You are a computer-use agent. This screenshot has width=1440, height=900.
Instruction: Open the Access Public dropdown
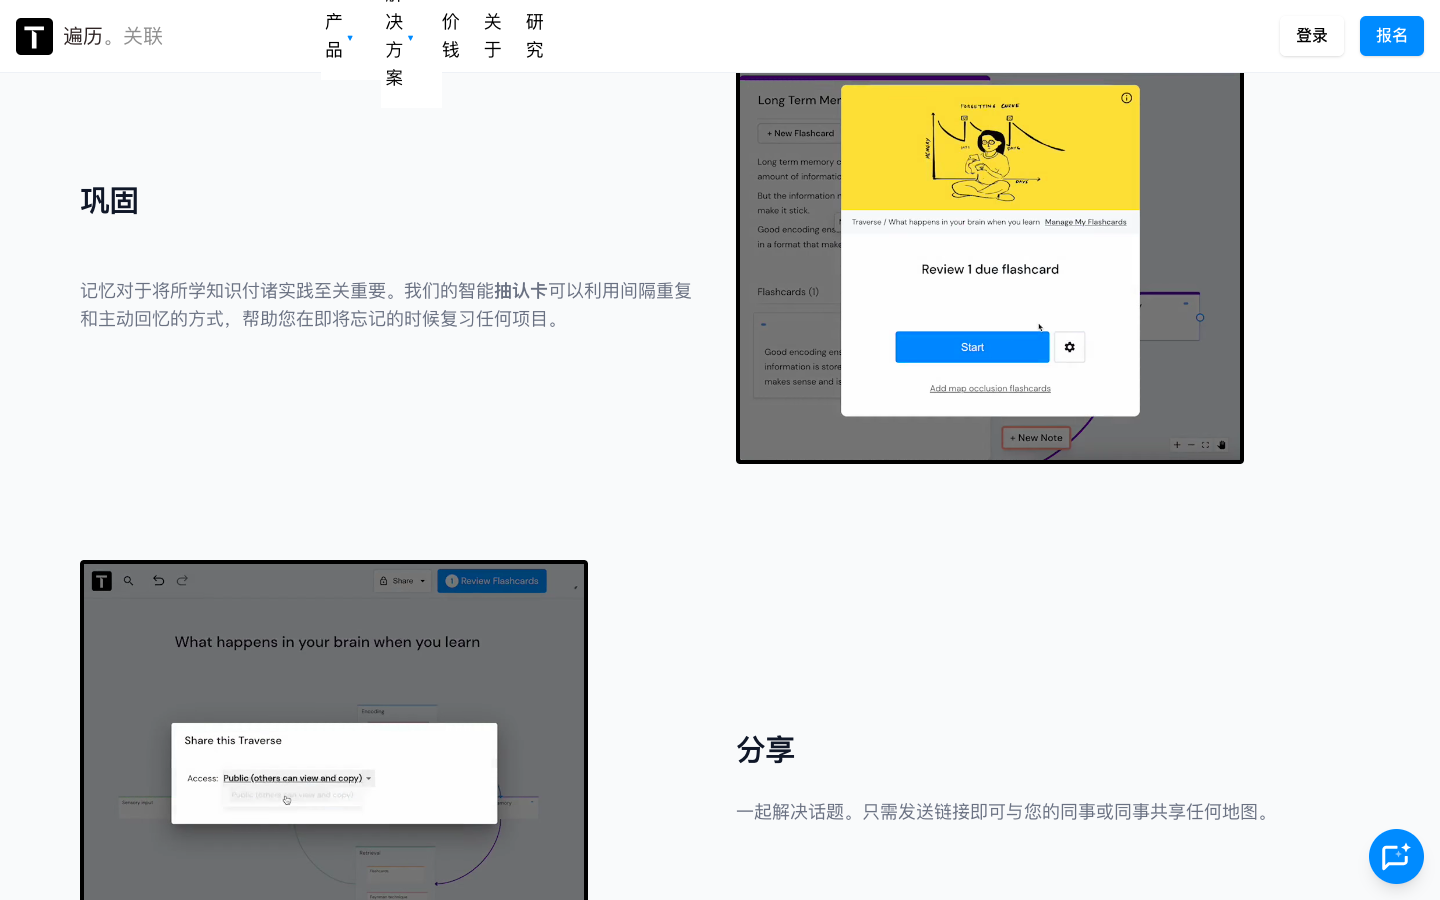click(297, 778)
